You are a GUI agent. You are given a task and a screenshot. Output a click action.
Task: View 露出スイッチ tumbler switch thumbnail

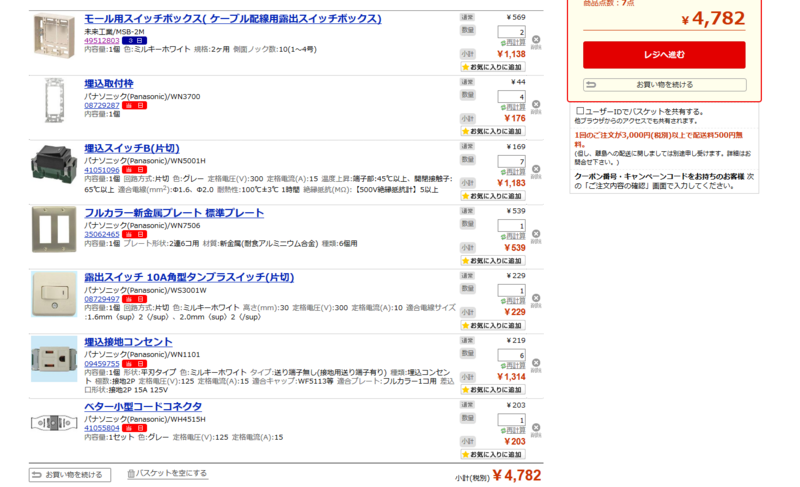point(54,294)
